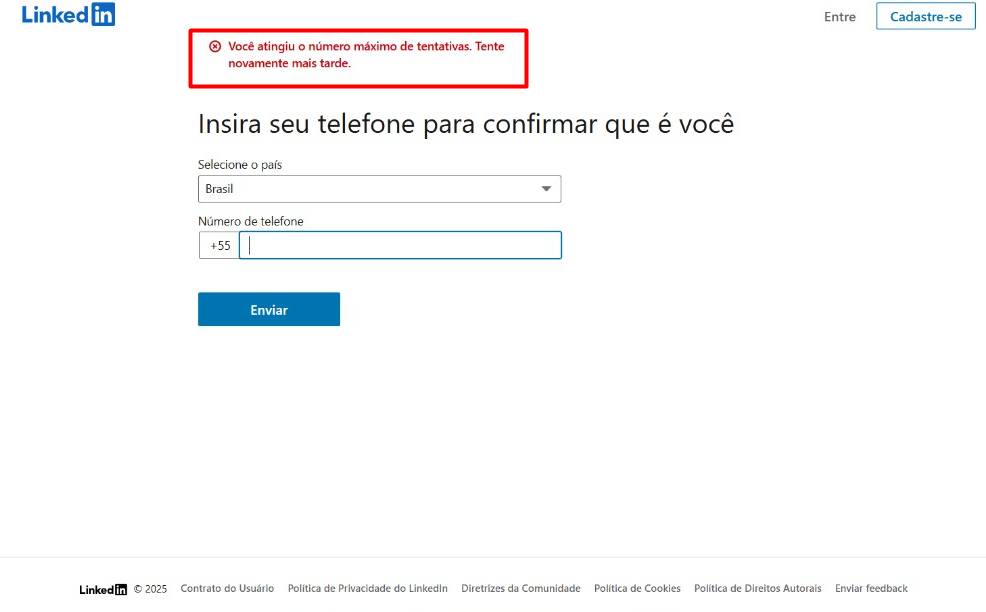Click the error icon in the red alert
Viewport: 986px width, 612px height.
[x=215, y=46]
